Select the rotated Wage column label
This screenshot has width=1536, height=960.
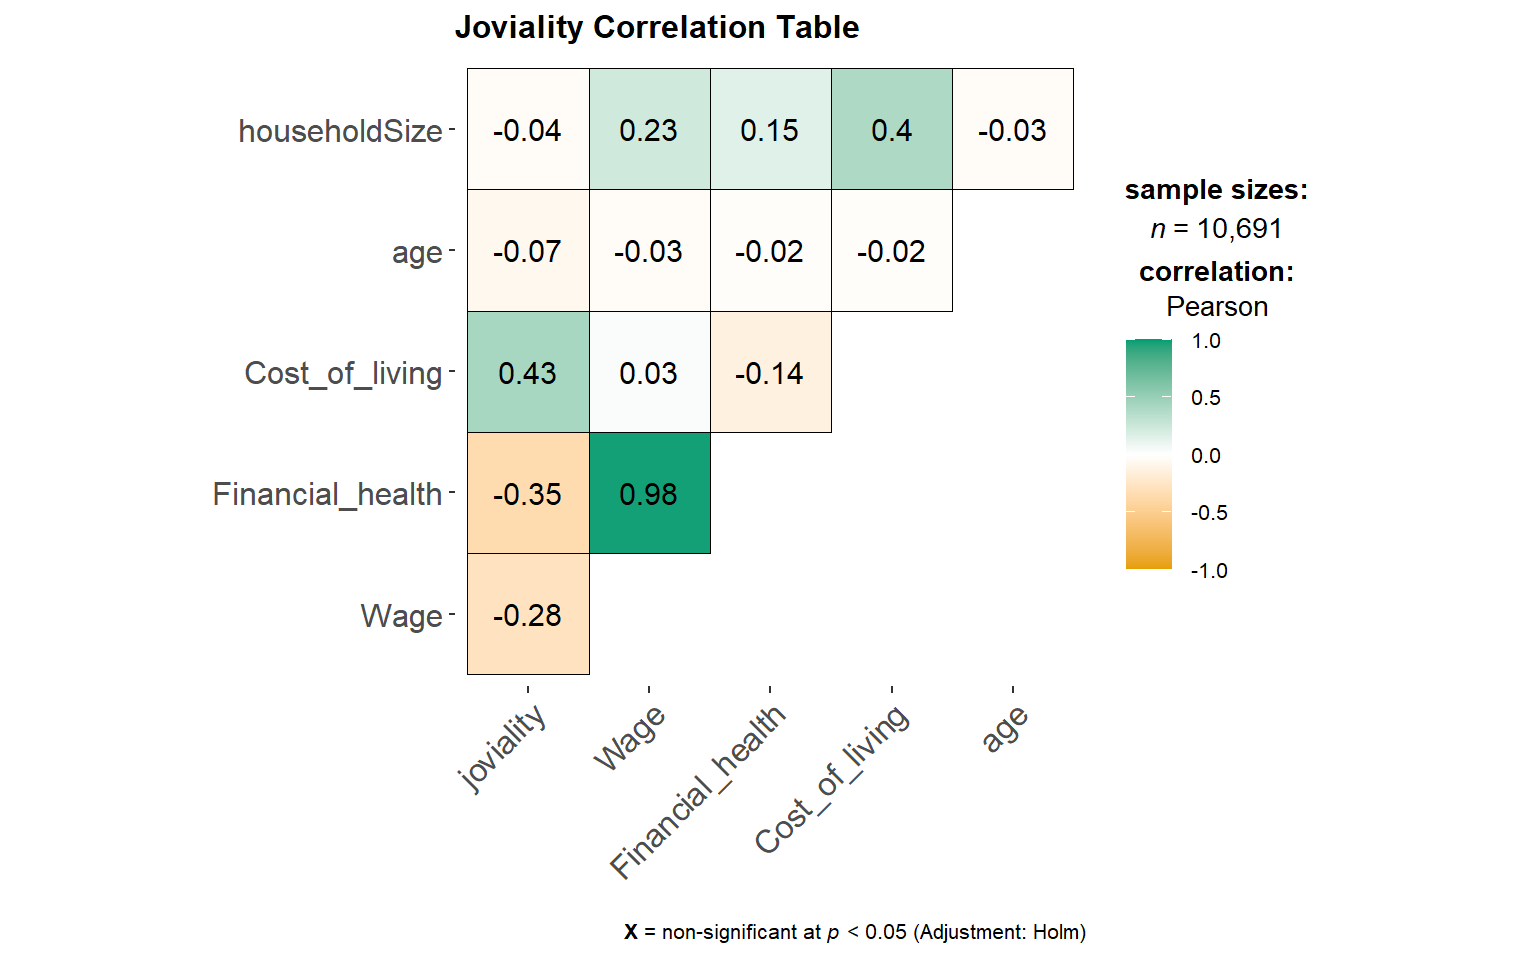pos(629,738)
